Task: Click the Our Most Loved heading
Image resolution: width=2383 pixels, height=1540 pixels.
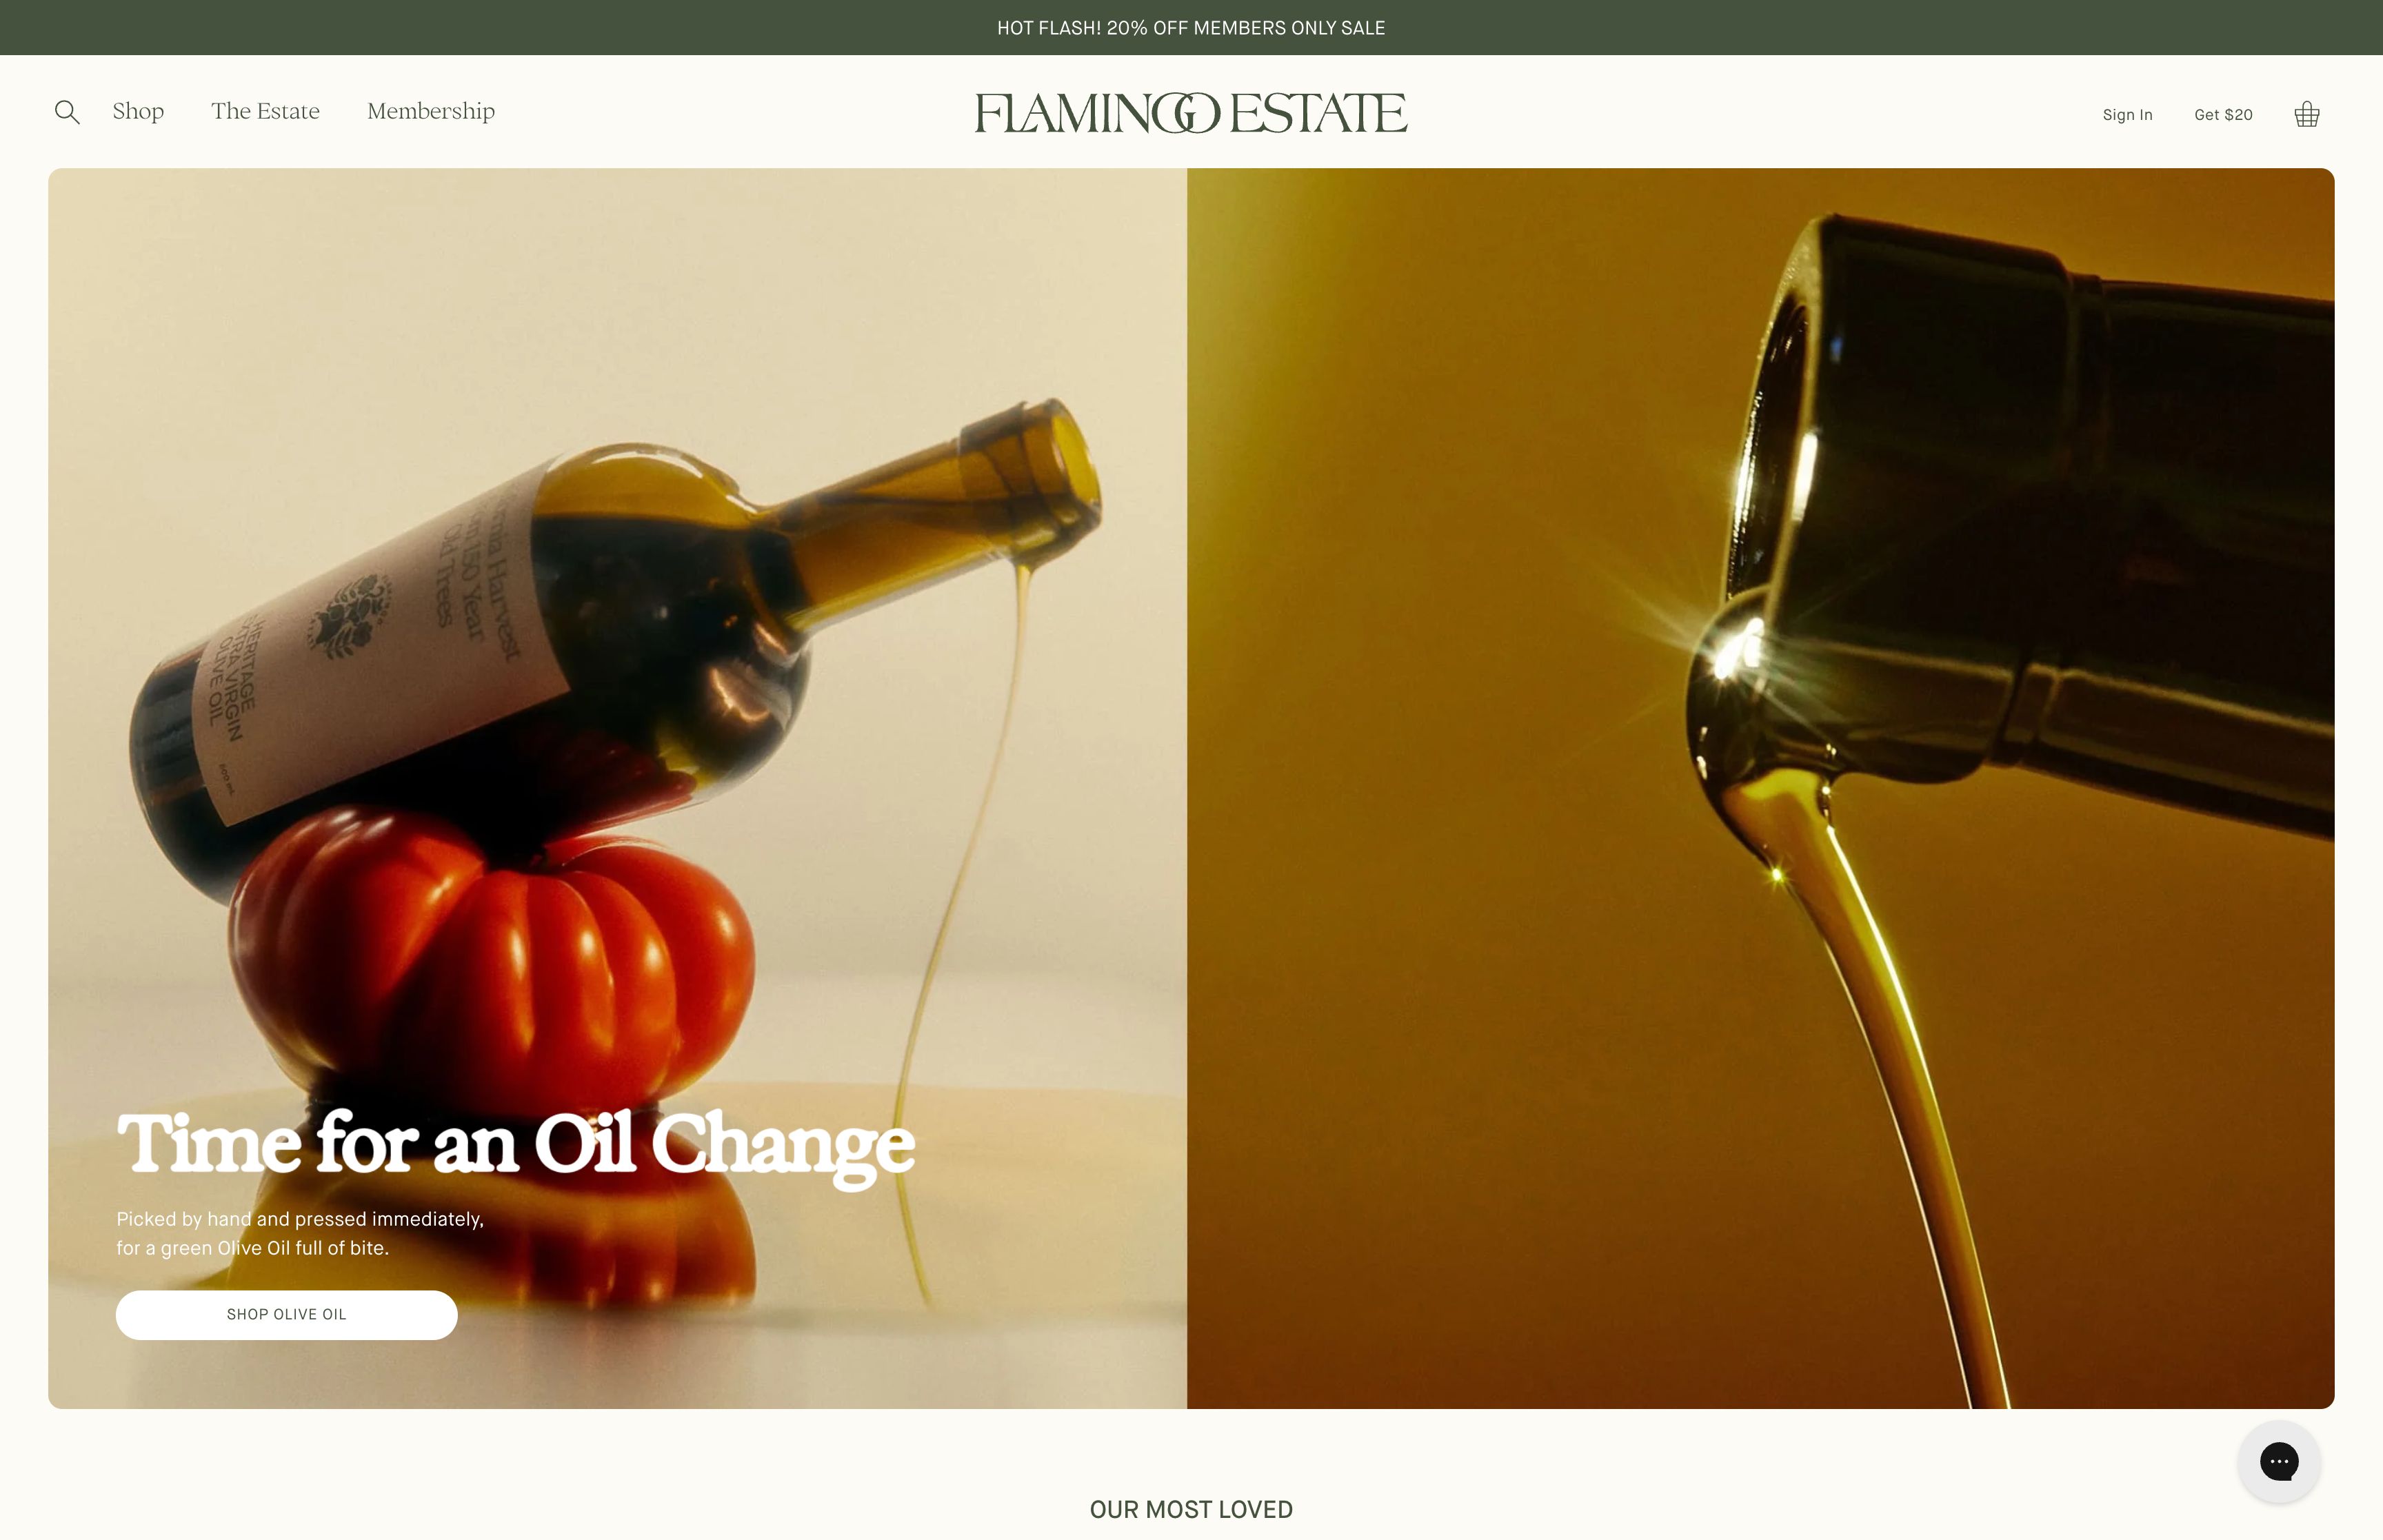Action: click(1191, 1509)
